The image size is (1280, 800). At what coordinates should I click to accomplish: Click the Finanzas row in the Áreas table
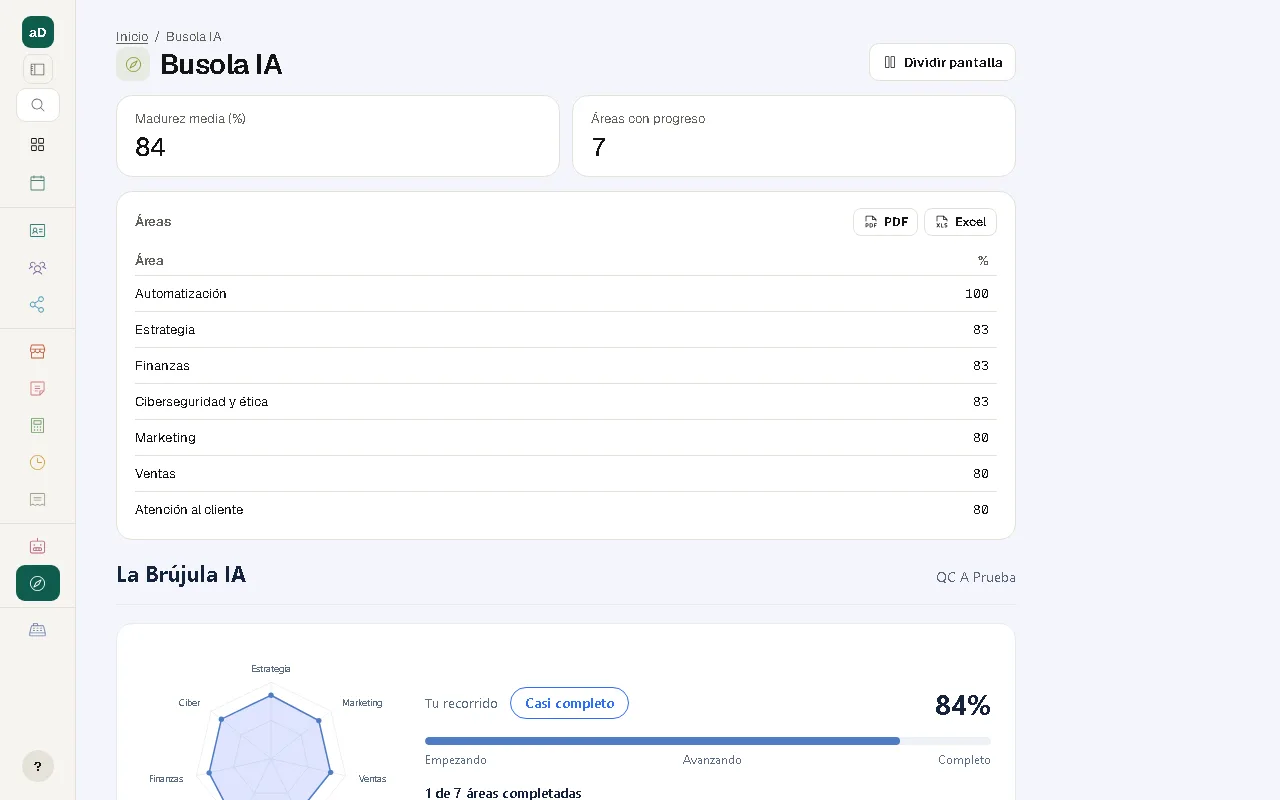pos(566,366)
